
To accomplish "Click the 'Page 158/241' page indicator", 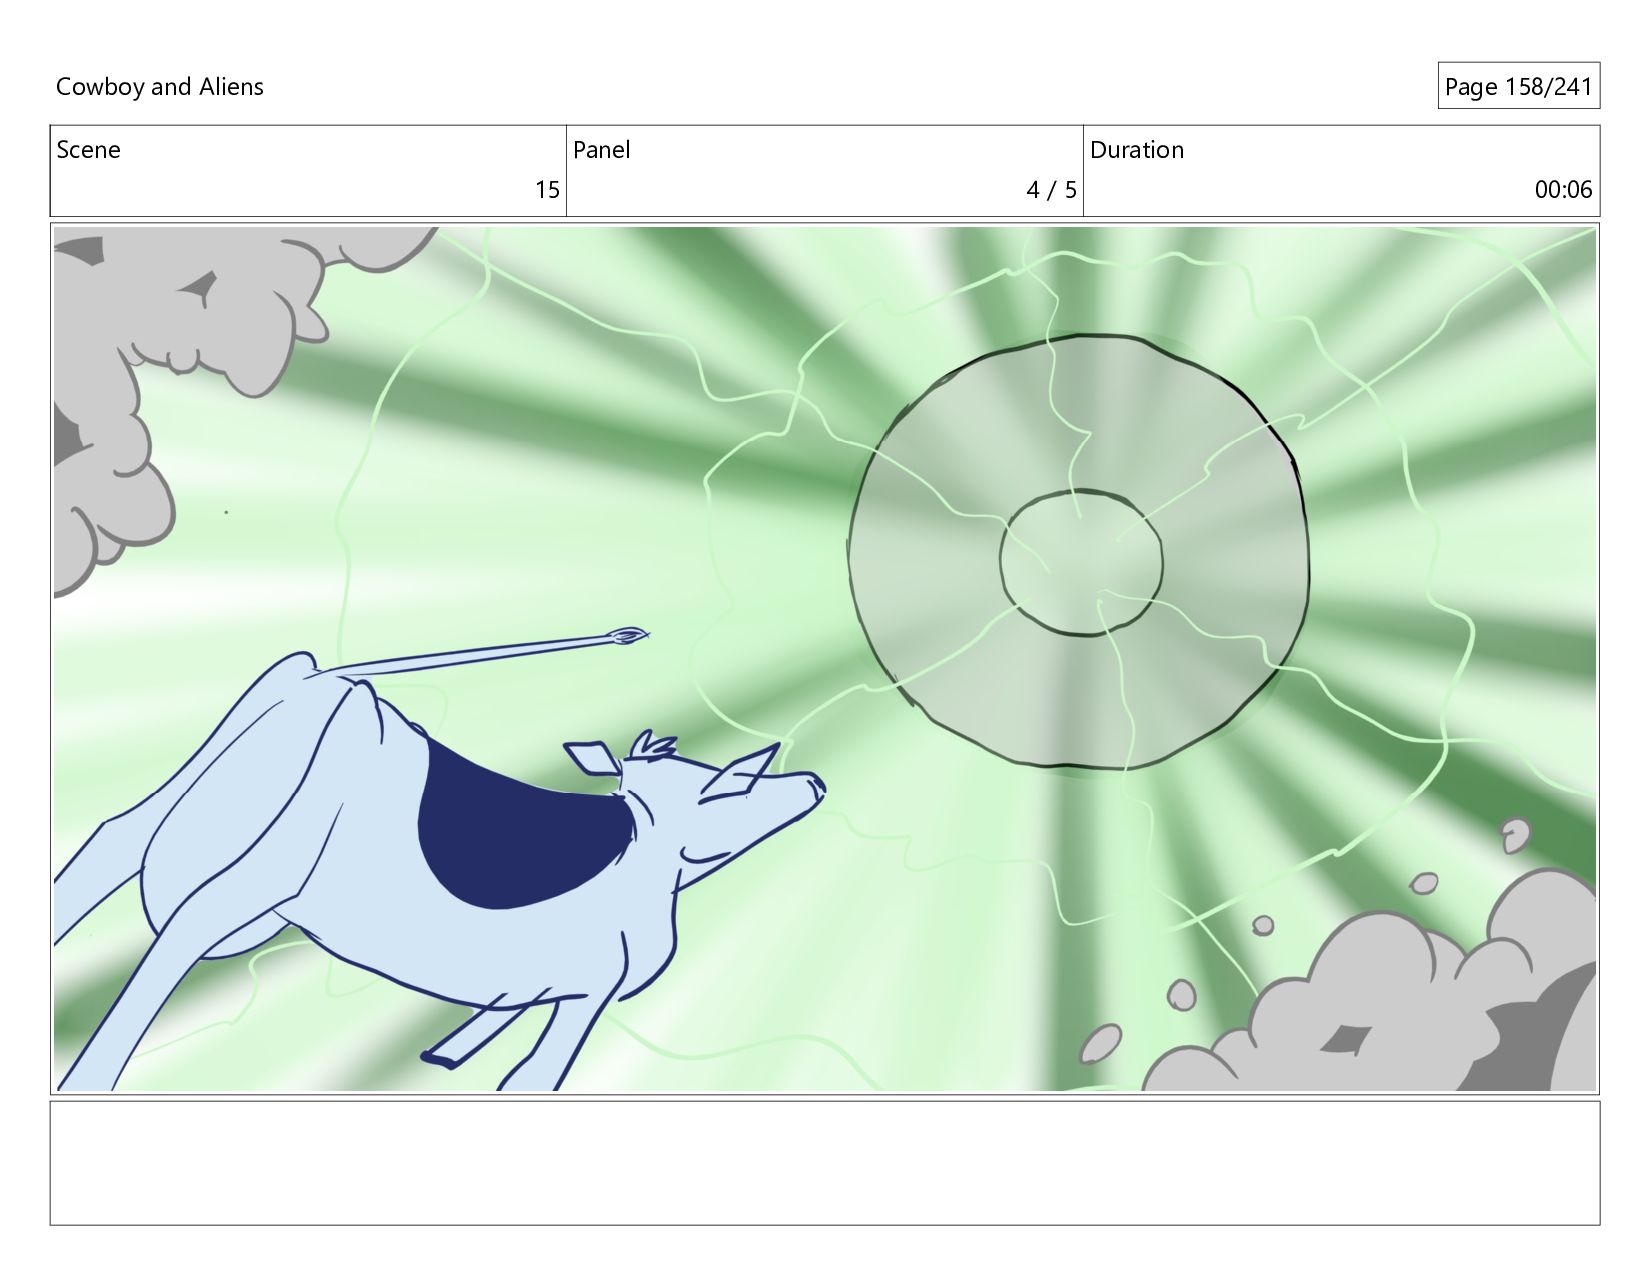I will tap(1518, 87).
